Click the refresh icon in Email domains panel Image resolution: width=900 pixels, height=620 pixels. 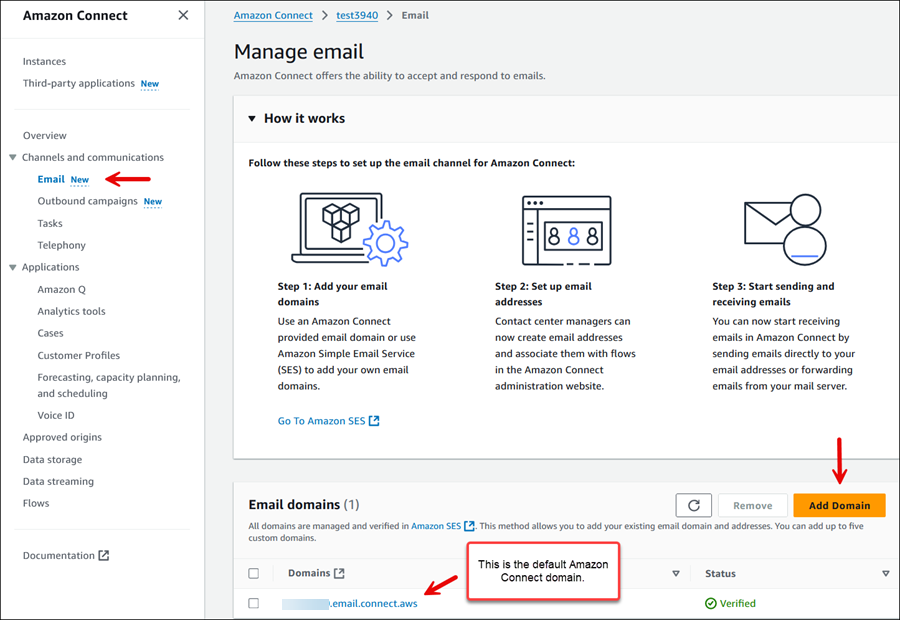tap(694, 505)
